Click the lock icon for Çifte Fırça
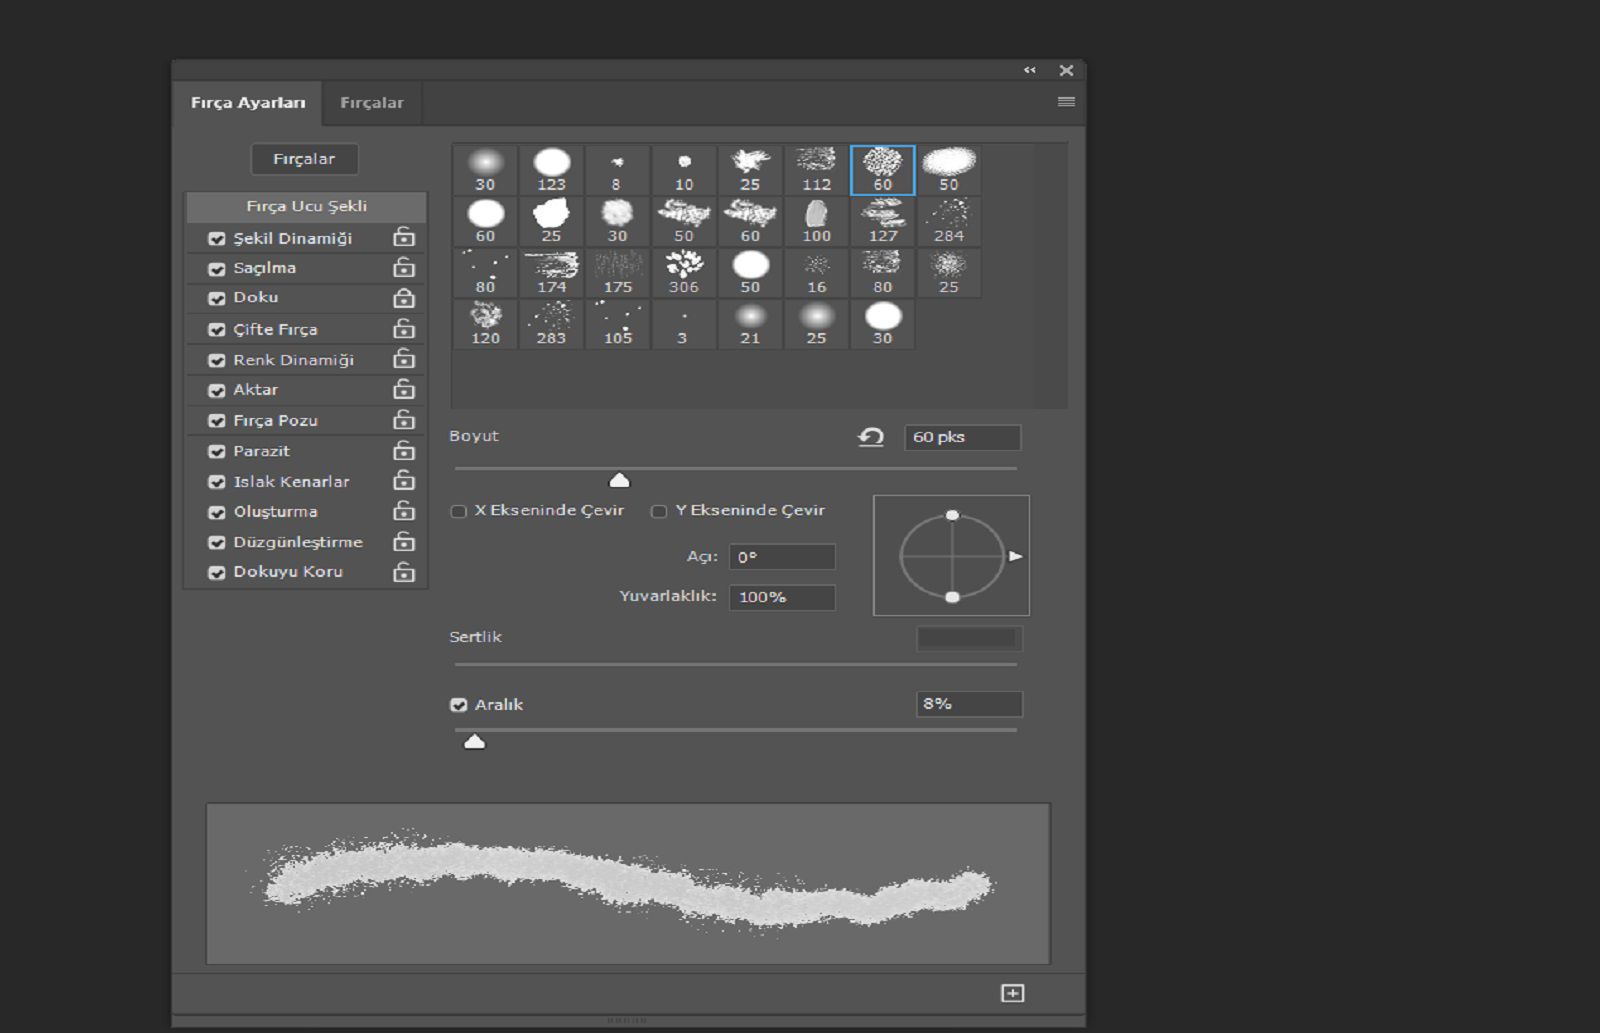This screenshot has height=1033, width=1600. [404, 329]
